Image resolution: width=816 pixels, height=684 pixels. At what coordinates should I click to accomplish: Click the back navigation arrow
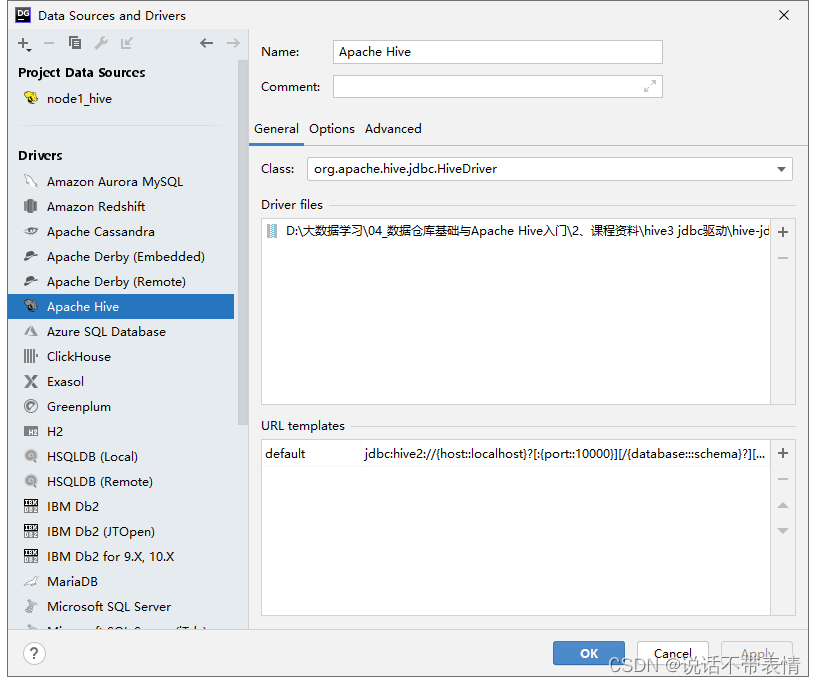206,44
